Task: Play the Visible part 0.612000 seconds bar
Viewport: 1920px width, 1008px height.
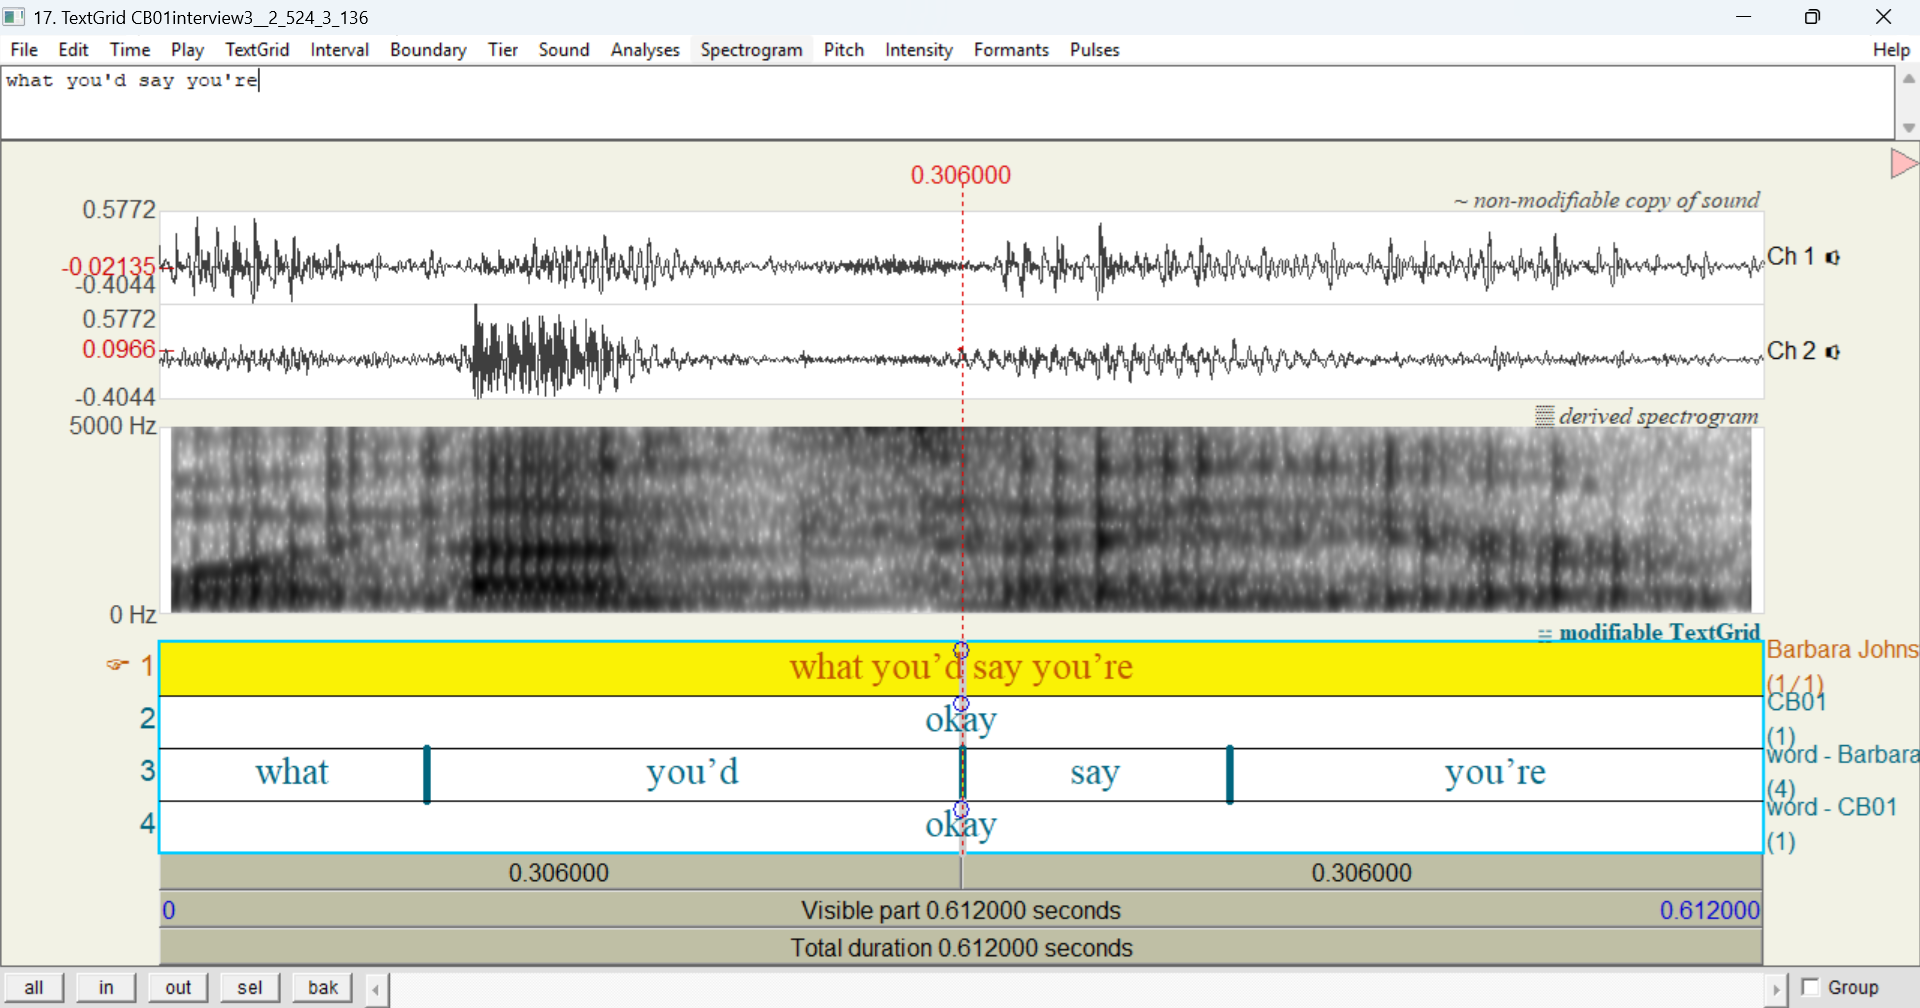Action: [x=961, y=910]
